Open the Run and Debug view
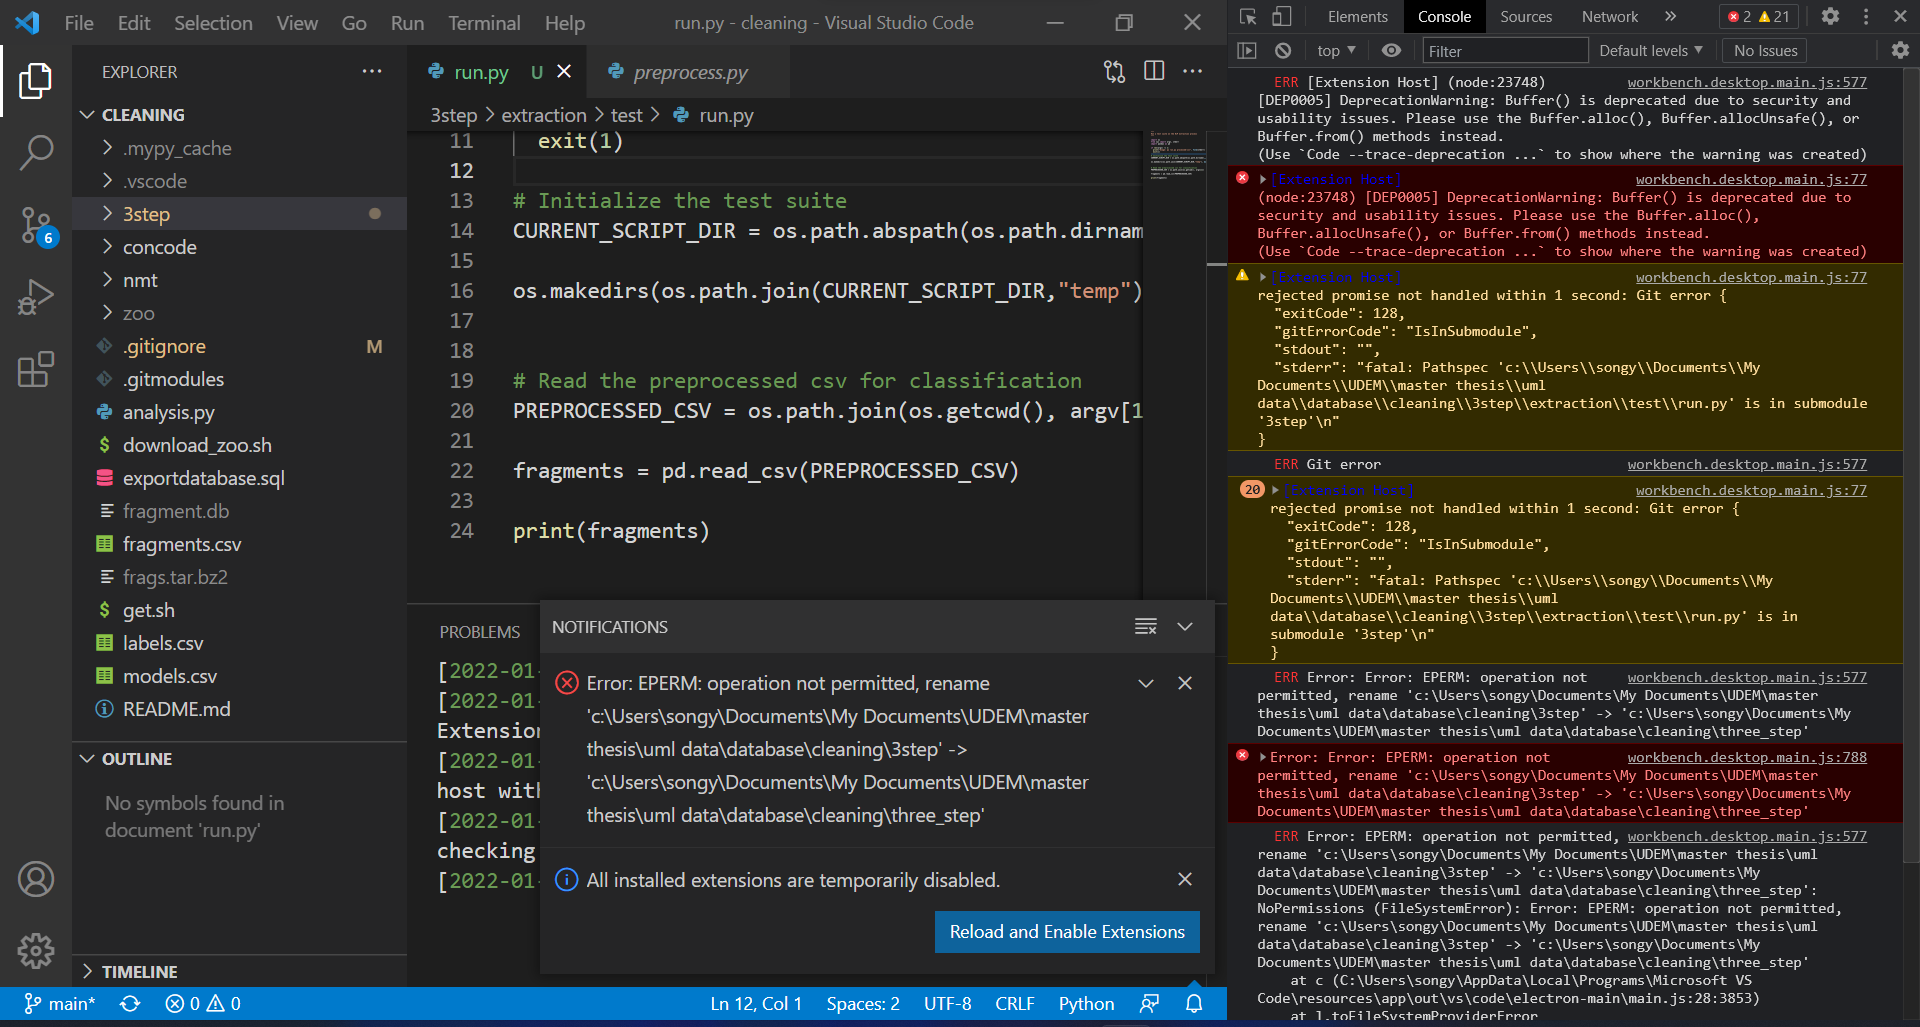 (36, 297)
